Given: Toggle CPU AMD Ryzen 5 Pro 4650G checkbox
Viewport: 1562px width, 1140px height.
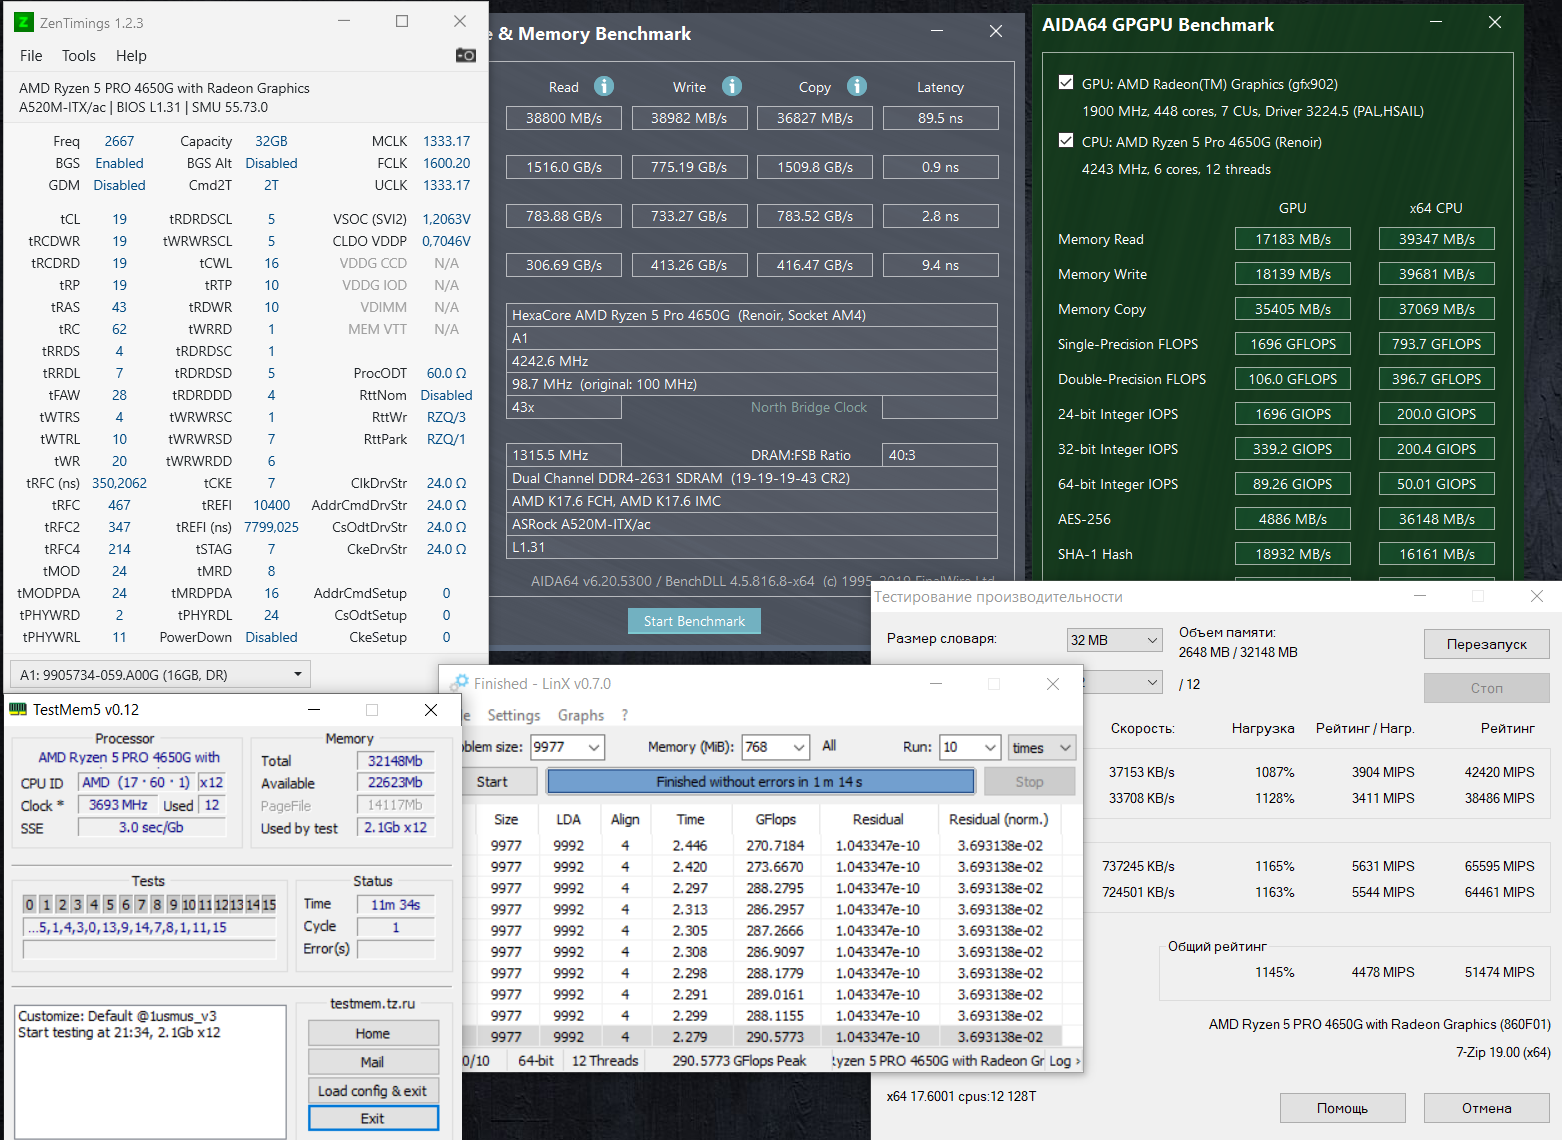Looking at the screenshot, I should coord(1066,141).
